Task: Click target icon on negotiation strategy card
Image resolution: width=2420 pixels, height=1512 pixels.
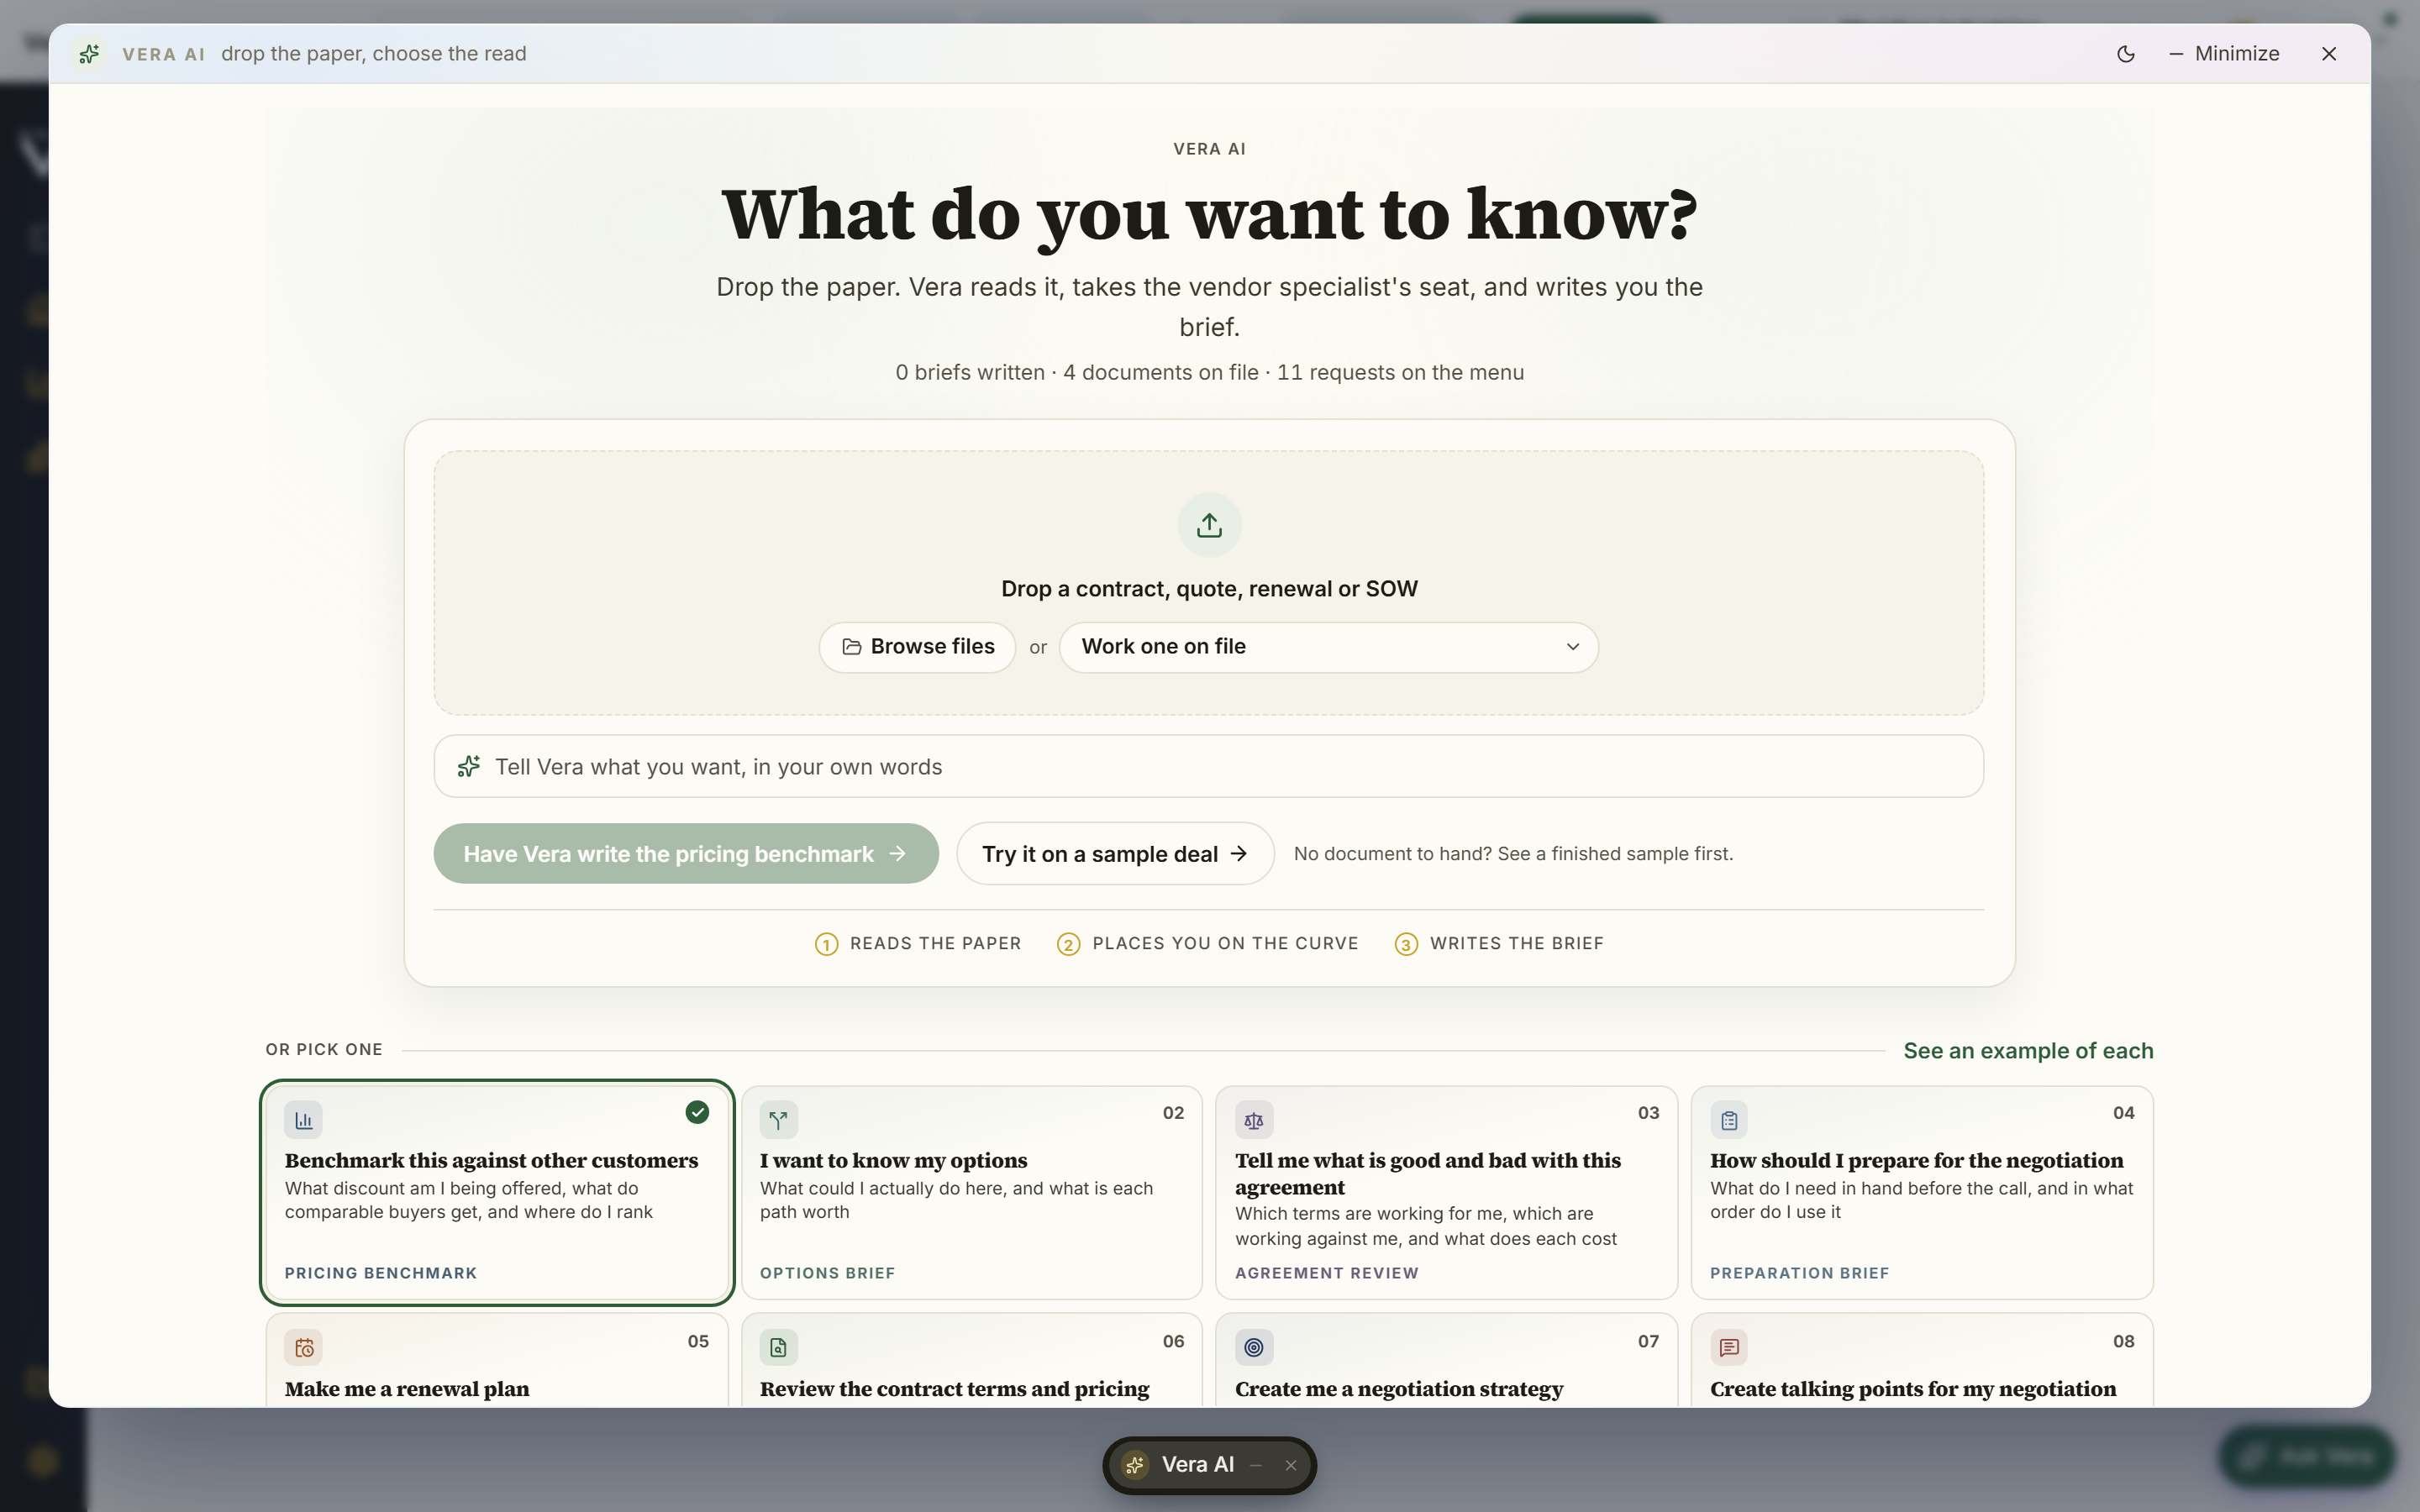Action: (1253, 1348)
